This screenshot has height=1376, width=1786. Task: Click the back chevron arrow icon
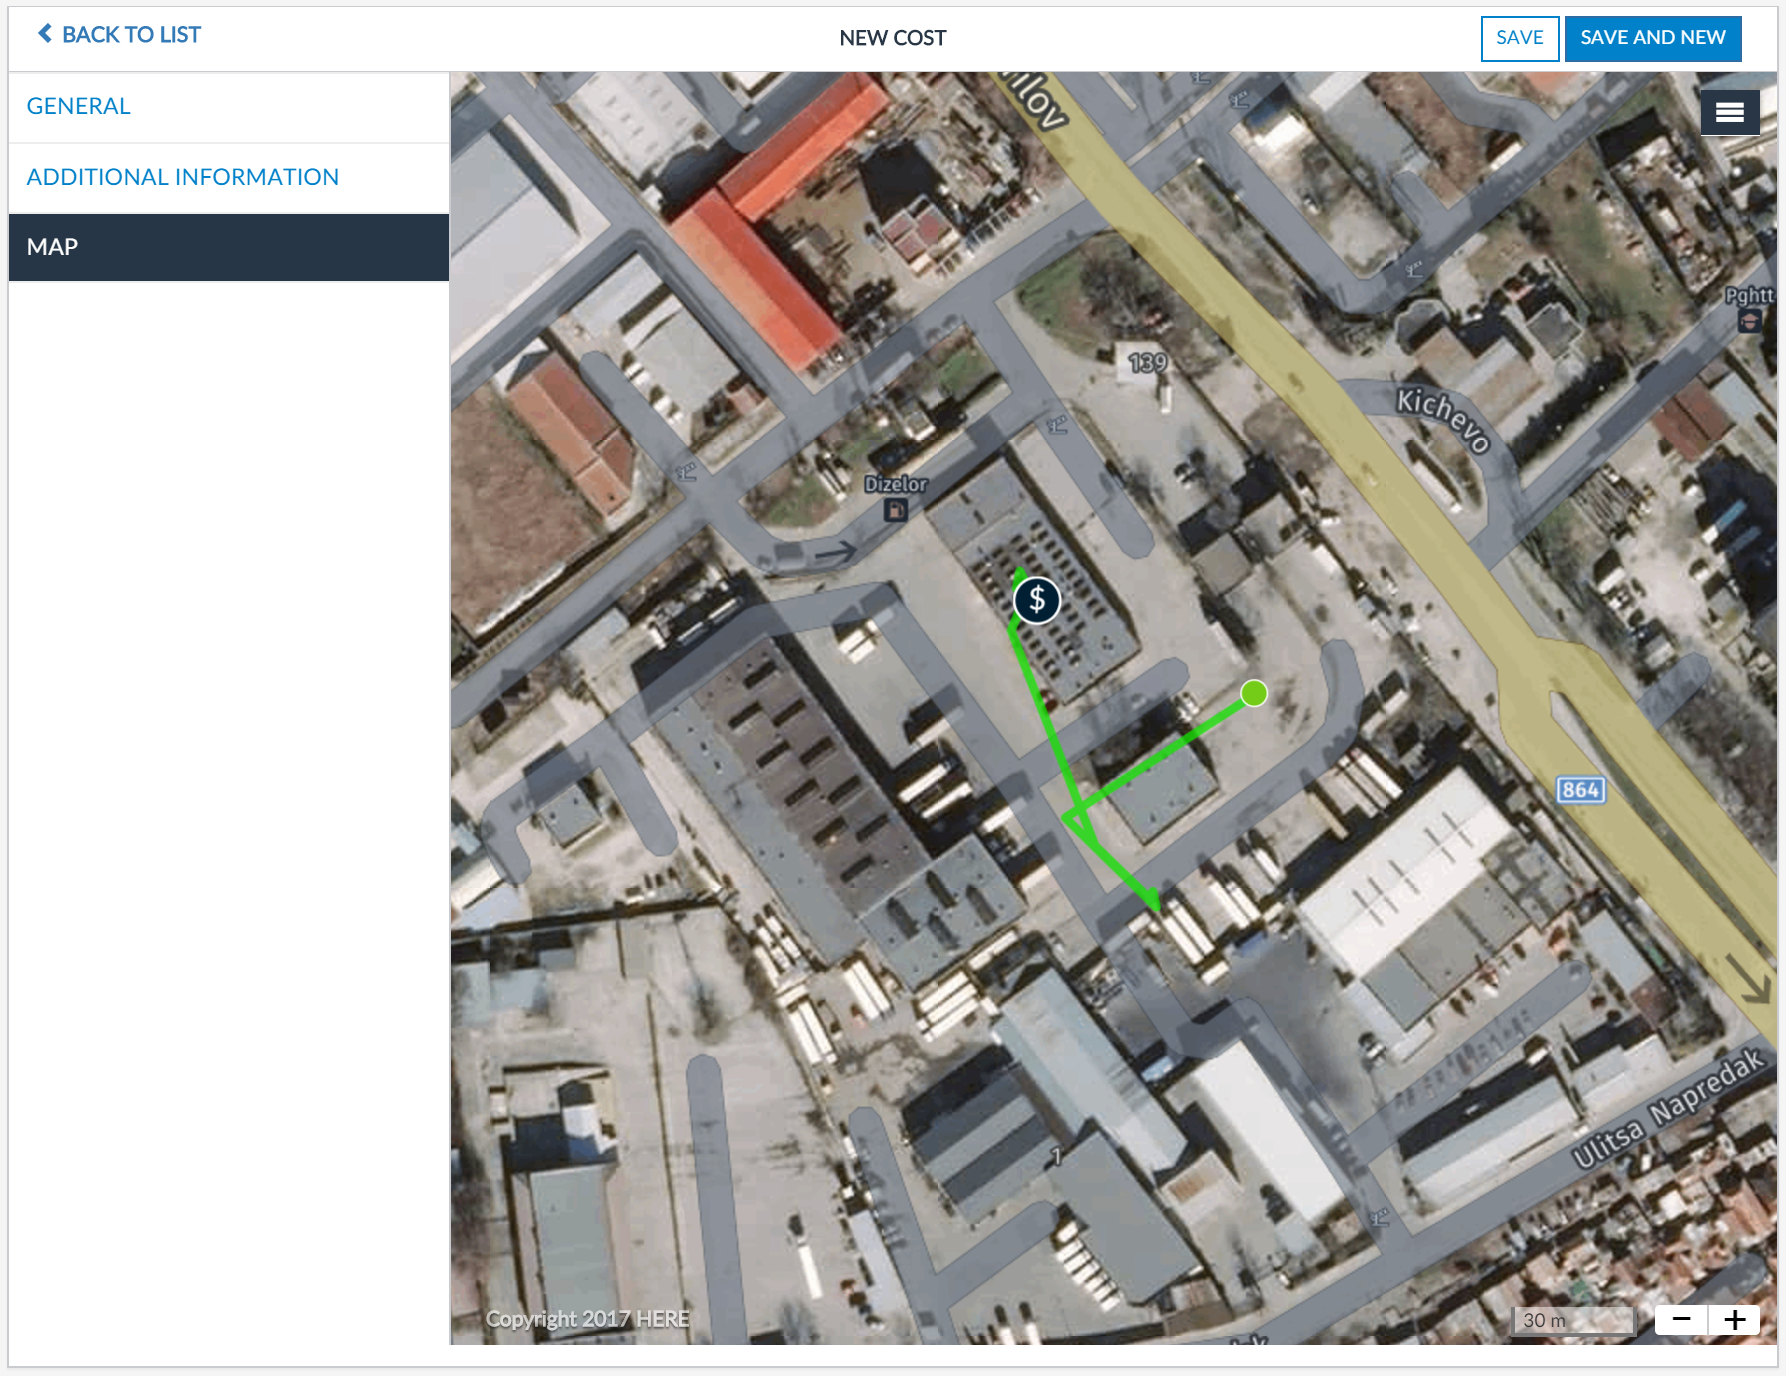tap(45, 34)
